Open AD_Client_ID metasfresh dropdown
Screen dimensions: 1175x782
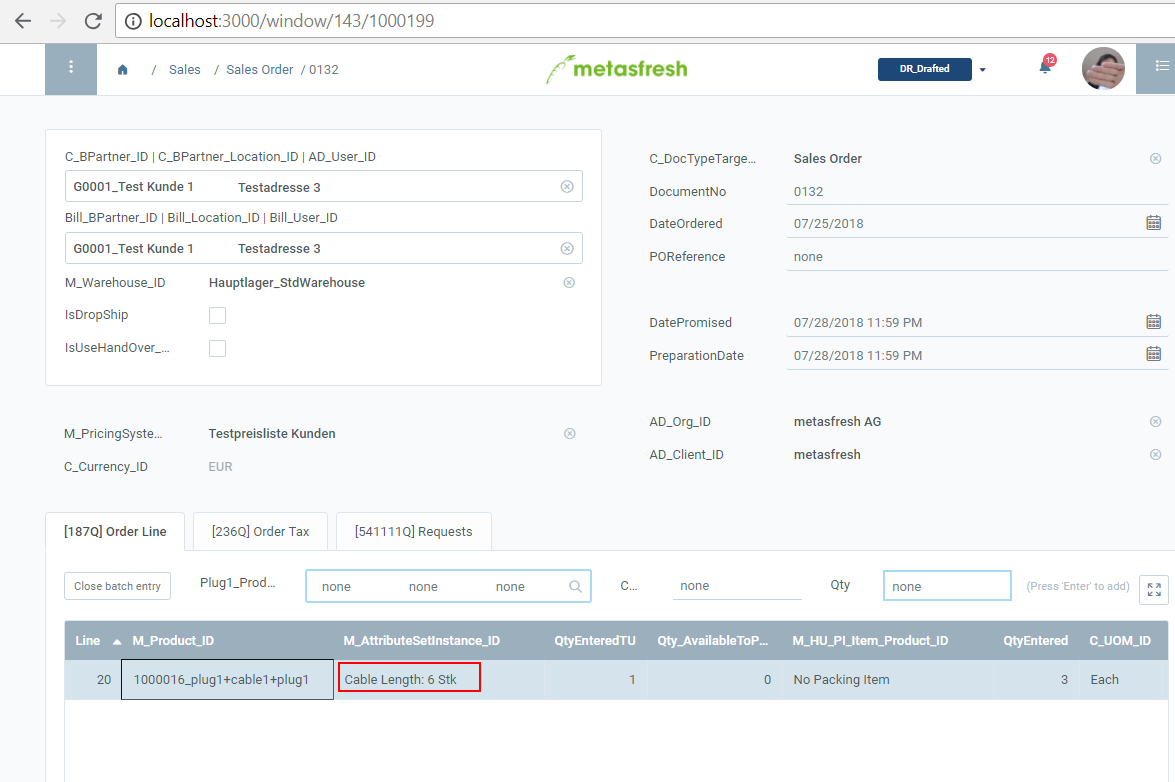(x=827, y=455)
